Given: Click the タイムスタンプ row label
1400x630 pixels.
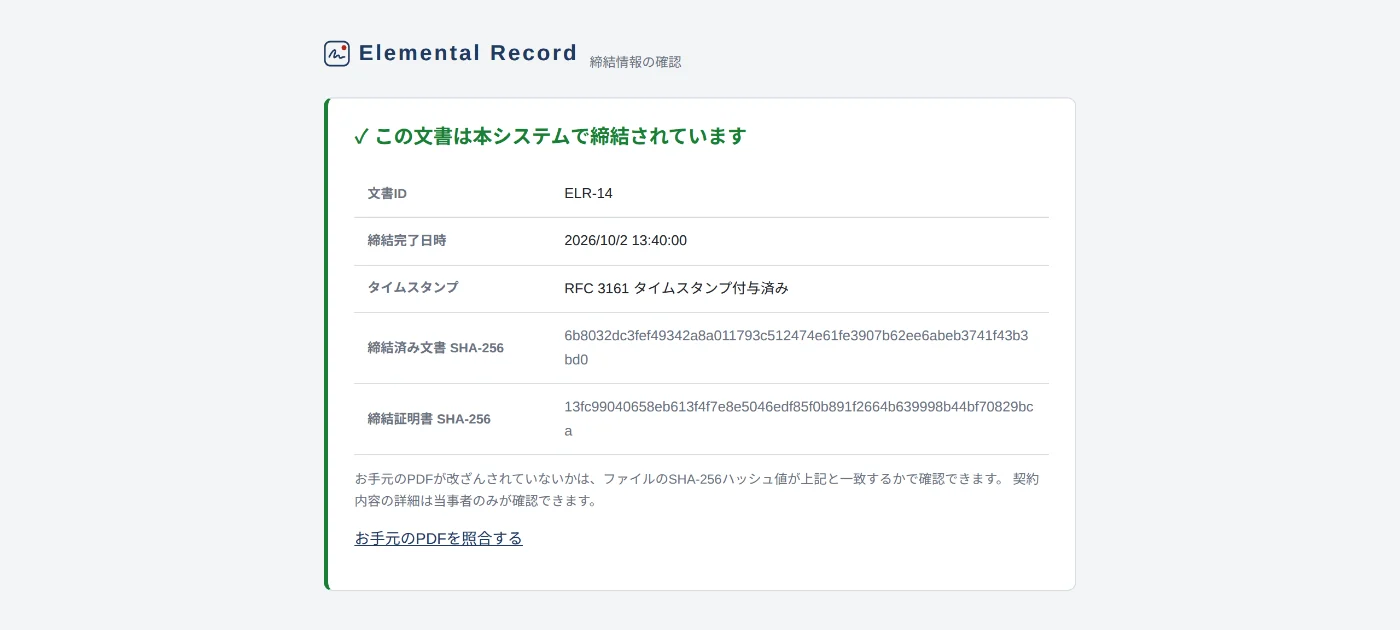Looking at the screenshot, I should 413,288.
